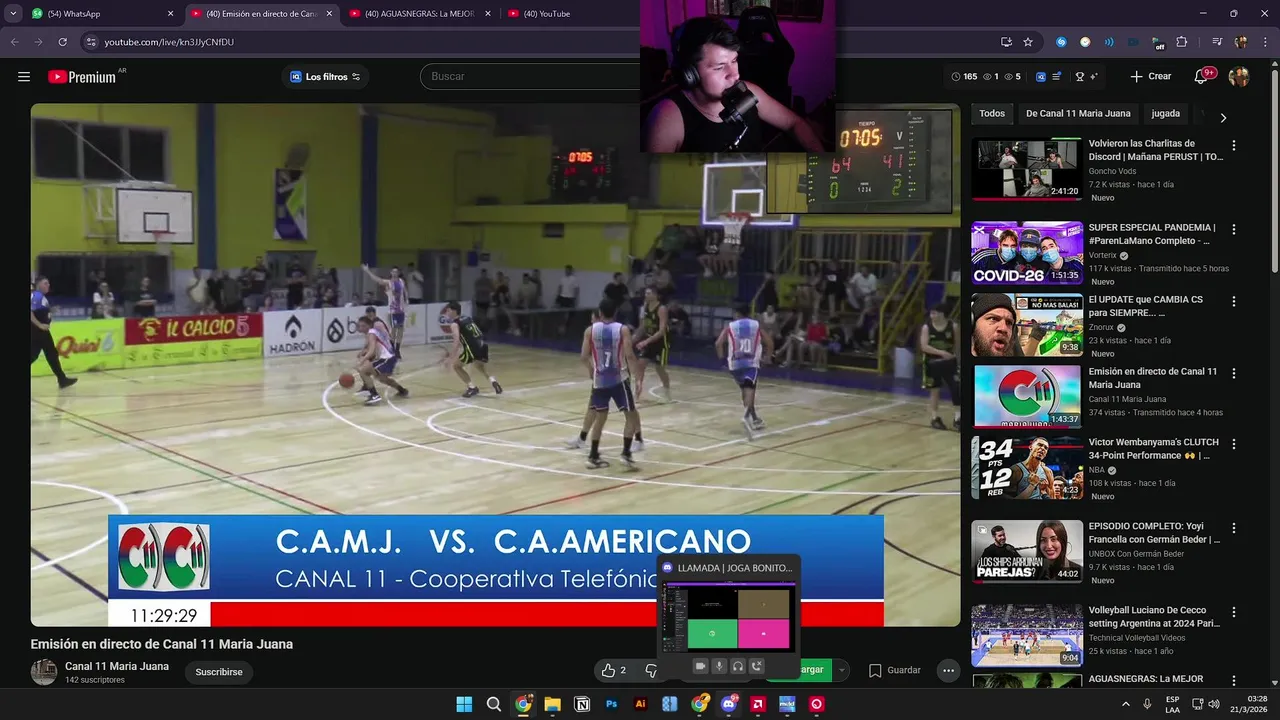Open the Chrome three-dot menu

tap(1264, 42)
